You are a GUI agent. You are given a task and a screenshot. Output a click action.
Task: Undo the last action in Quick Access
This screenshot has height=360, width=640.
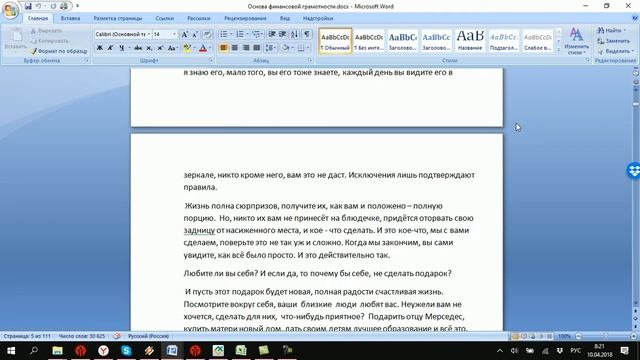[38, 6]
